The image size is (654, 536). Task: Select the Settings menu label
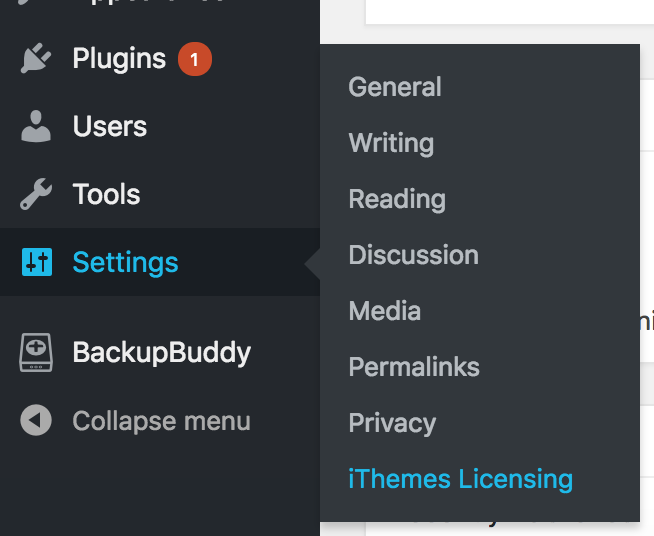(x=126, y=263)
